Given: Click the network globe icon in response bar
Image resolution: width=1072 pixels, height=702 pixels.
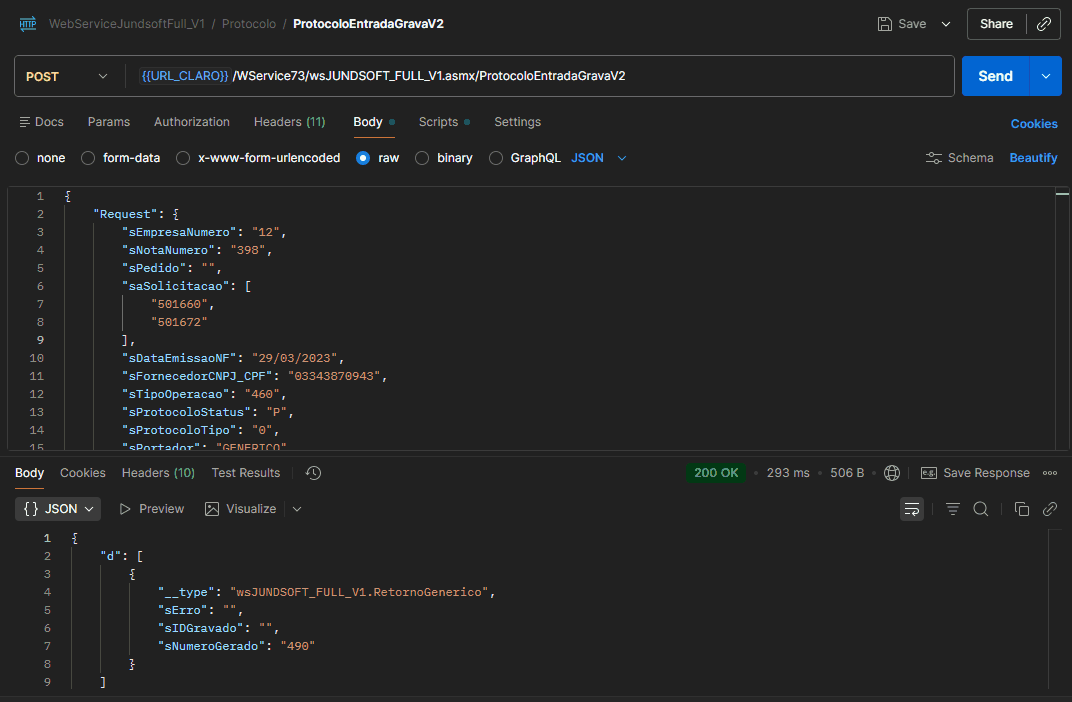Looking at the screenshot, I should [x=892, y=473].
